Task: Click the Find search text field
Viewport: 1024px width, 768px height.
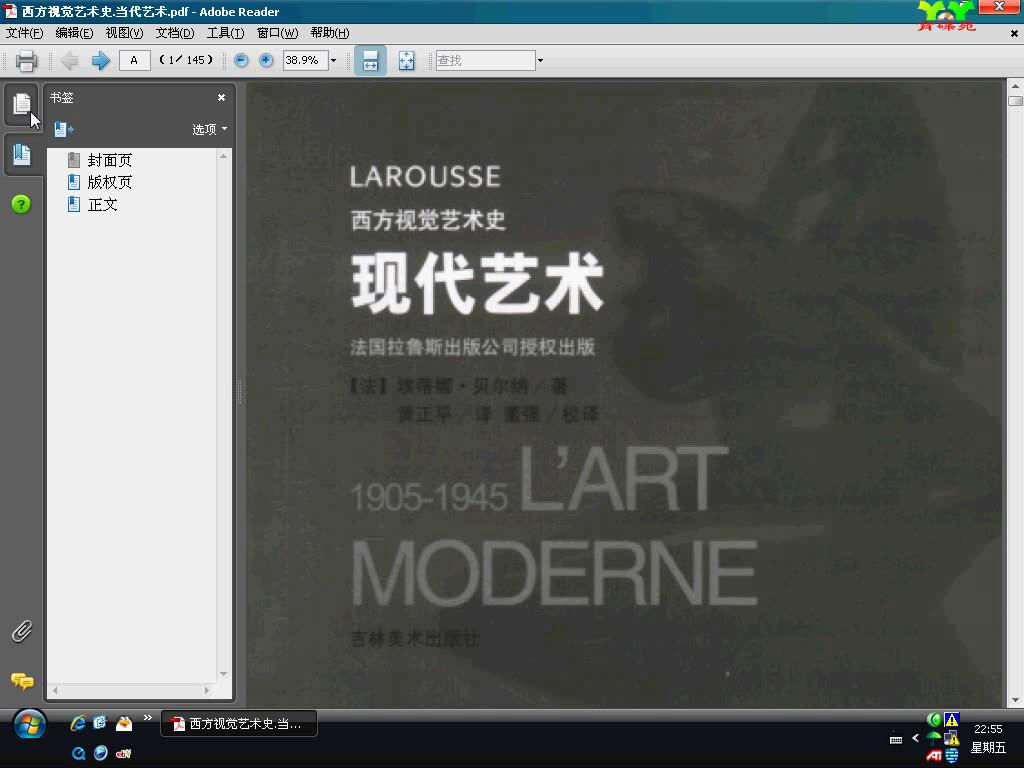Action: click(485, 60)
